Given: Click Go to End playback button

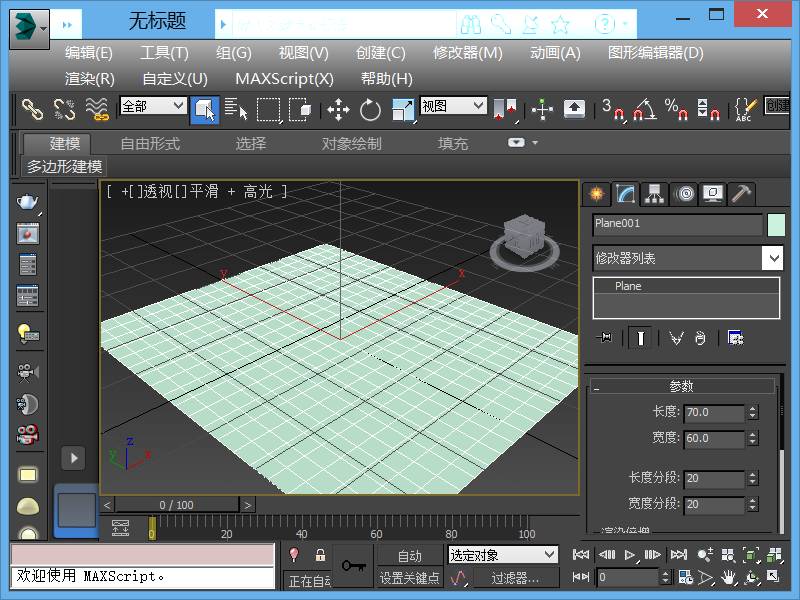Looking at the screenshot, I should (679, 555).
